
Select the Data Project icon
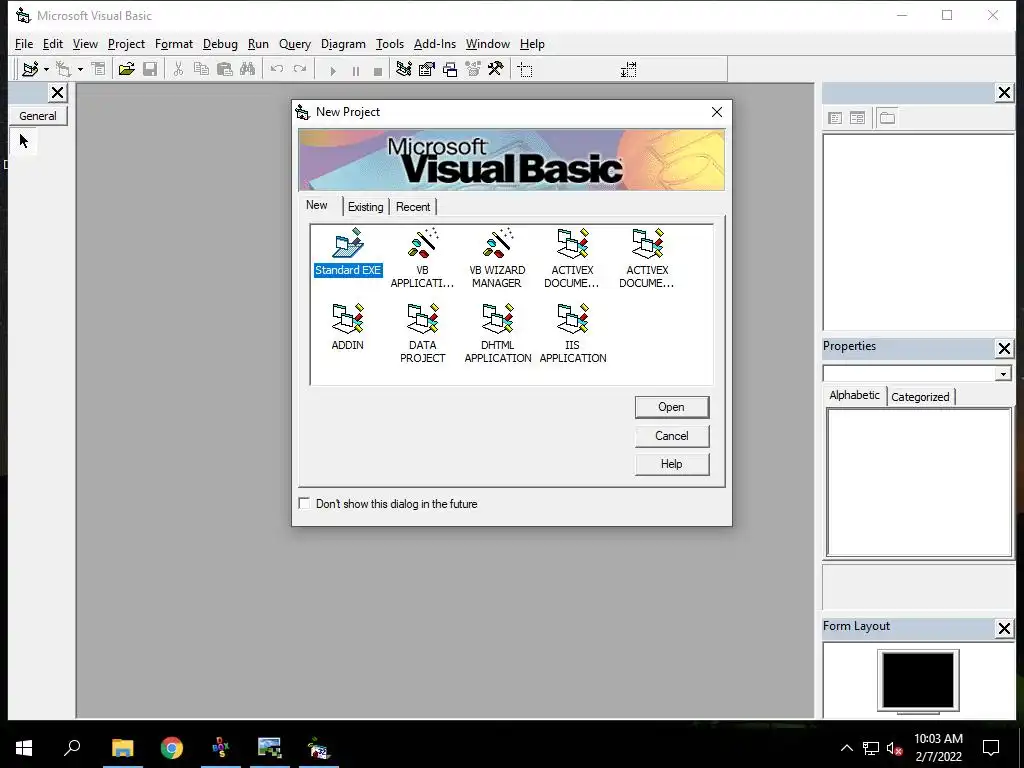[423, 333]
